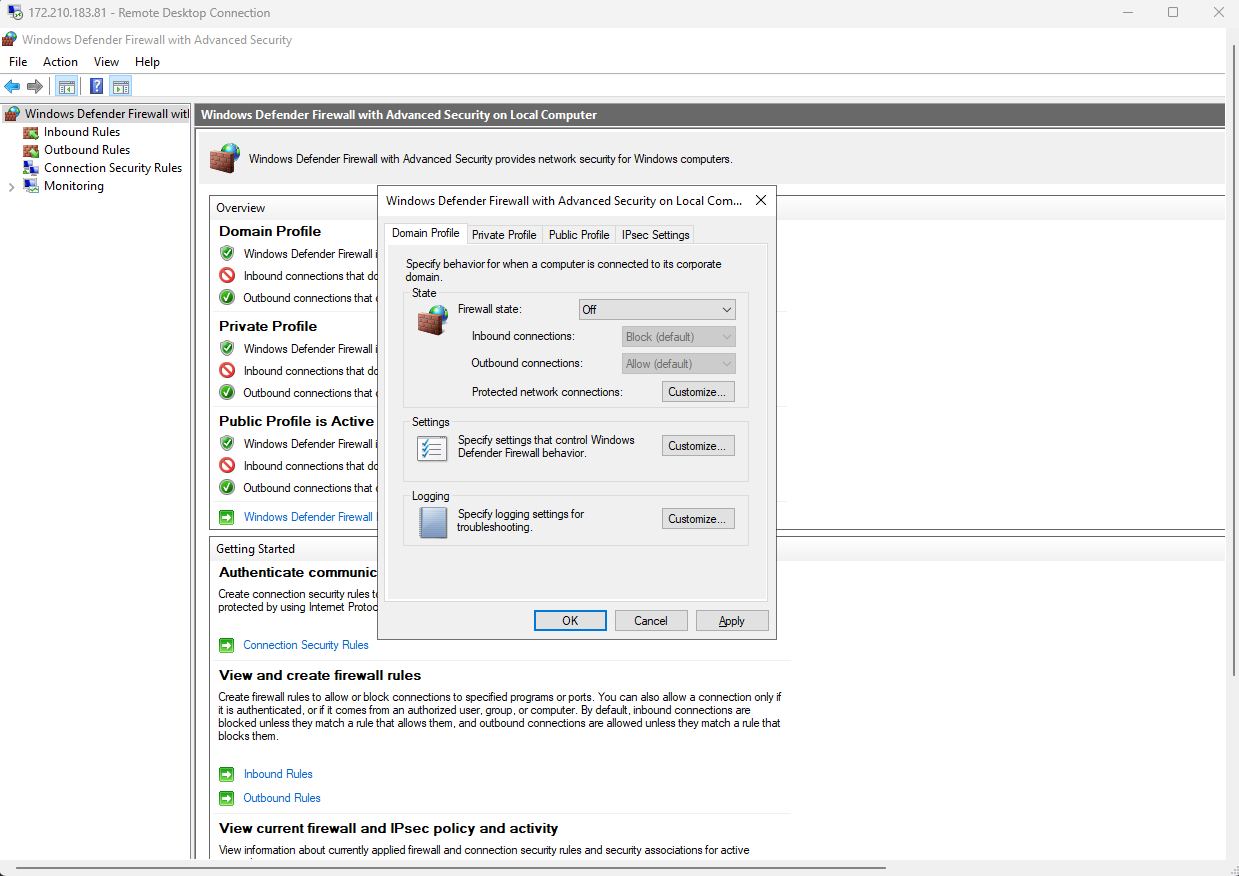The image size is (1239, 876).
Task: Click the firewall app icon in the title bar
Action: click(9, 40)
